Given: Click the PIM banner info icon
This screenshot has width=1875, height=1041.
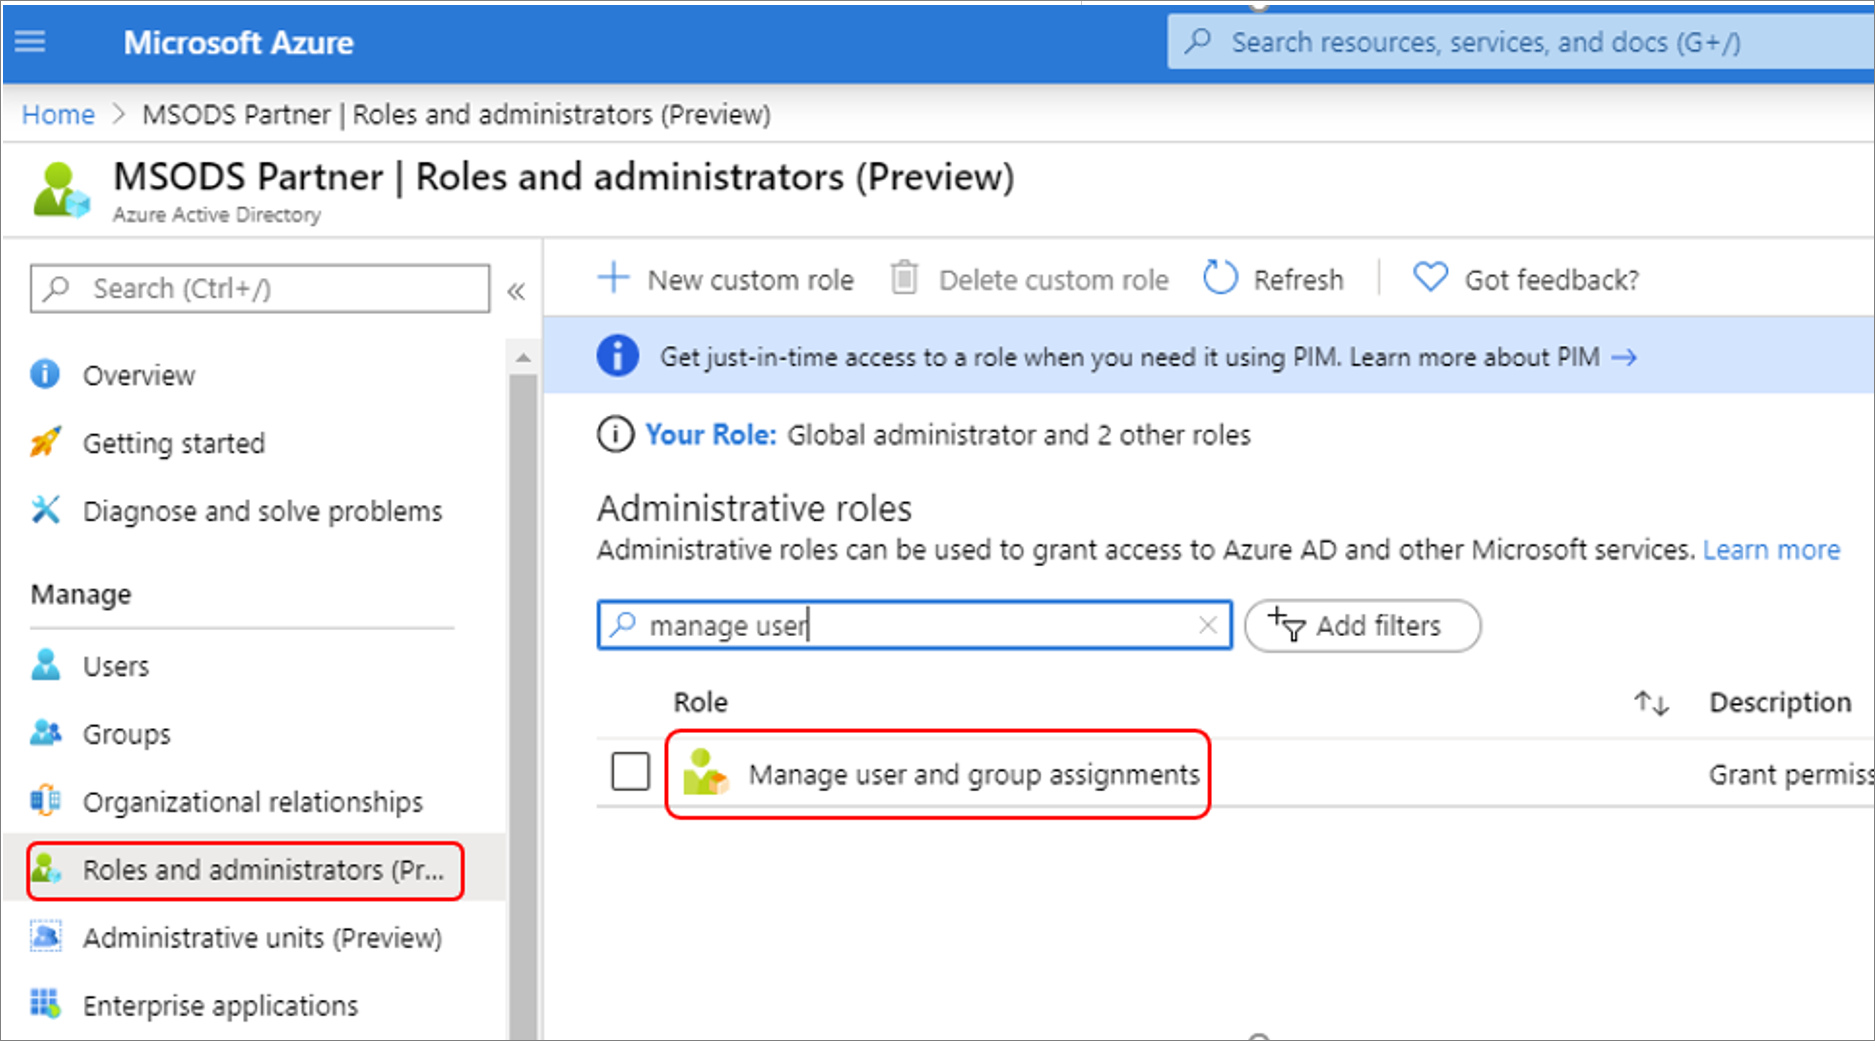Looking at the screenshot, I should pos(618,356).
